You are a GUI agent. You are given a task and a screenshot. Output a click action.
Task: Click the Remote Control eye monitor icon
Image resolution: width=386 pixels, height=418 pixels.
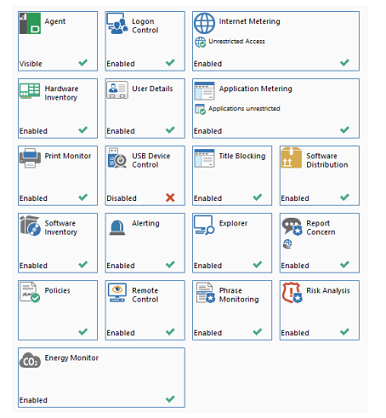117,293
